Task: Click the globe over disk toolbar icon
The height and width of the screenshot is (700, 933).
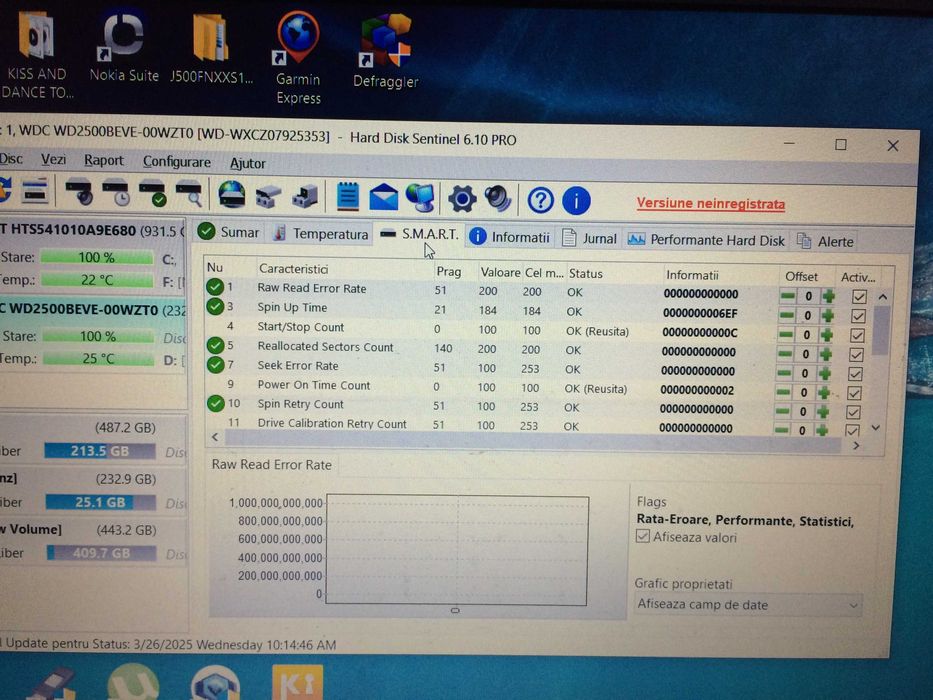Action: 232,194
